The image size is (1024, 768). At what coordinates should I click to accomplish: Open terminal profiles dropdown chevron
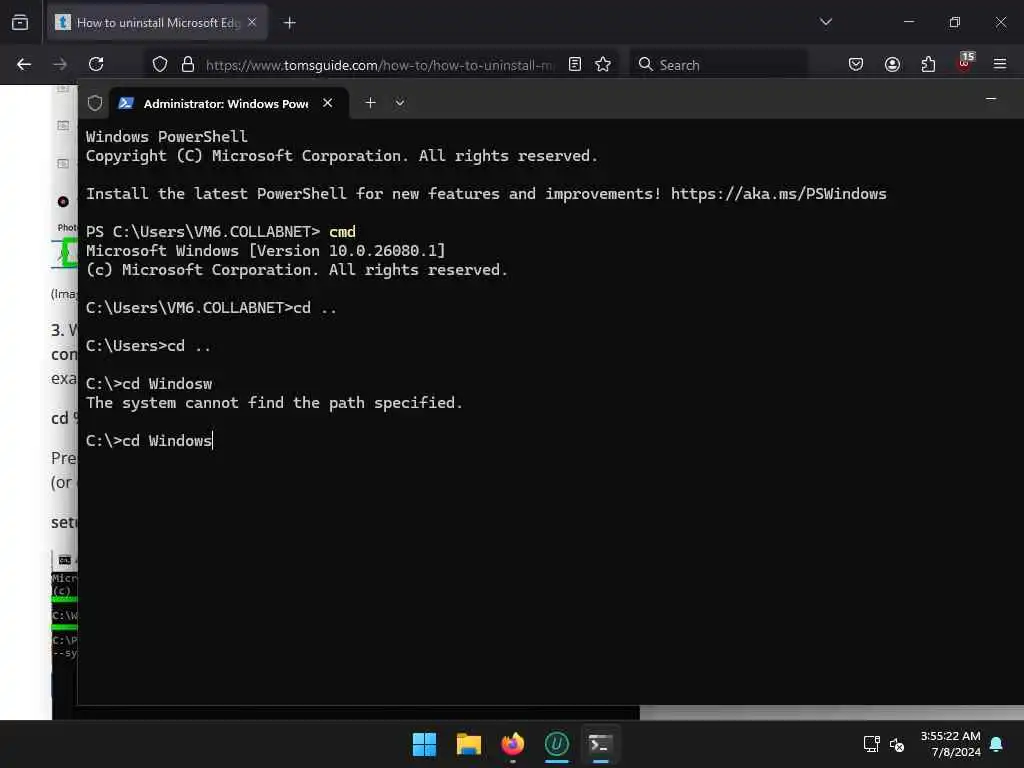pos(400,103)
